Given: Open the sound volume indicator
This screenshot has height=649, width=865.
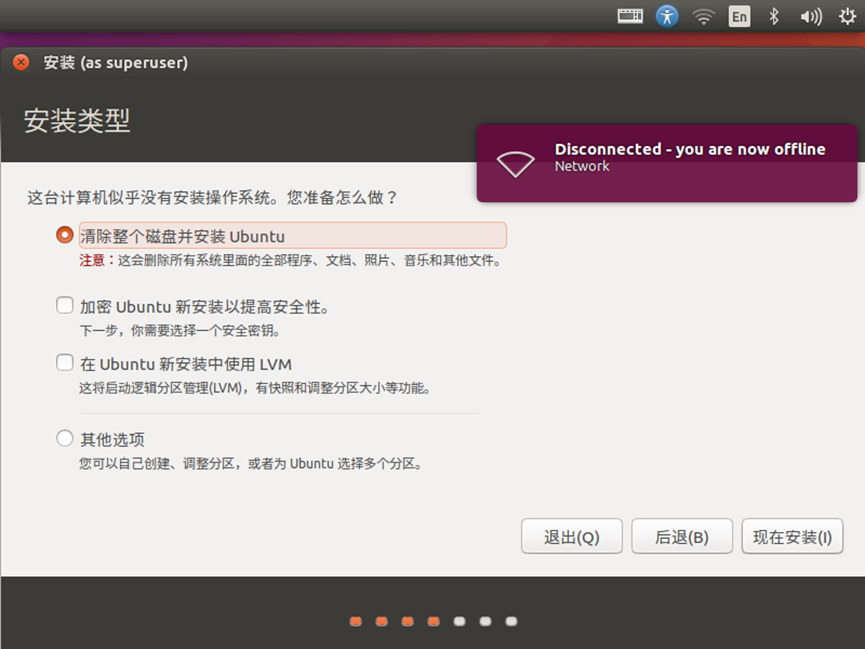Looking at the screenshot, I should click(811, 17).
